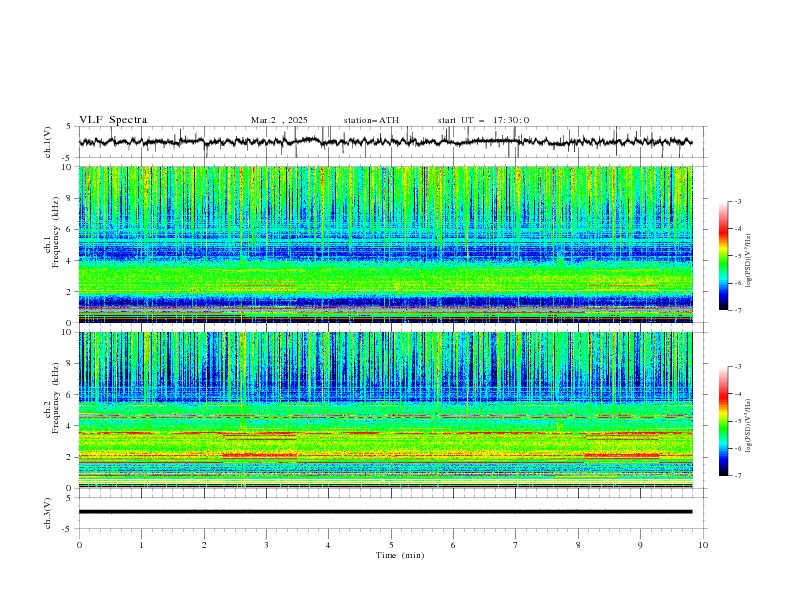Image resolution: width=792 pixels, height=612 pixels.
Task: Click the ch.2 'Frequency (kHz)' axis label
Action: point(56,398)
